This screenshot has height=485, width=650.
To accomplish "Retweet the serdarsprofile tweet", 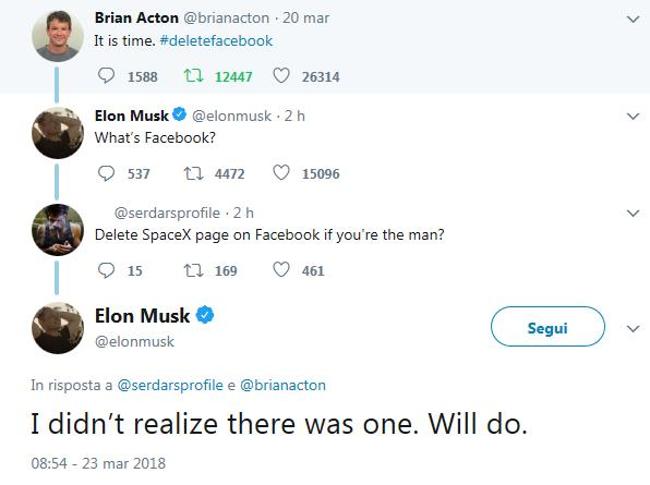I will point(192,270).
